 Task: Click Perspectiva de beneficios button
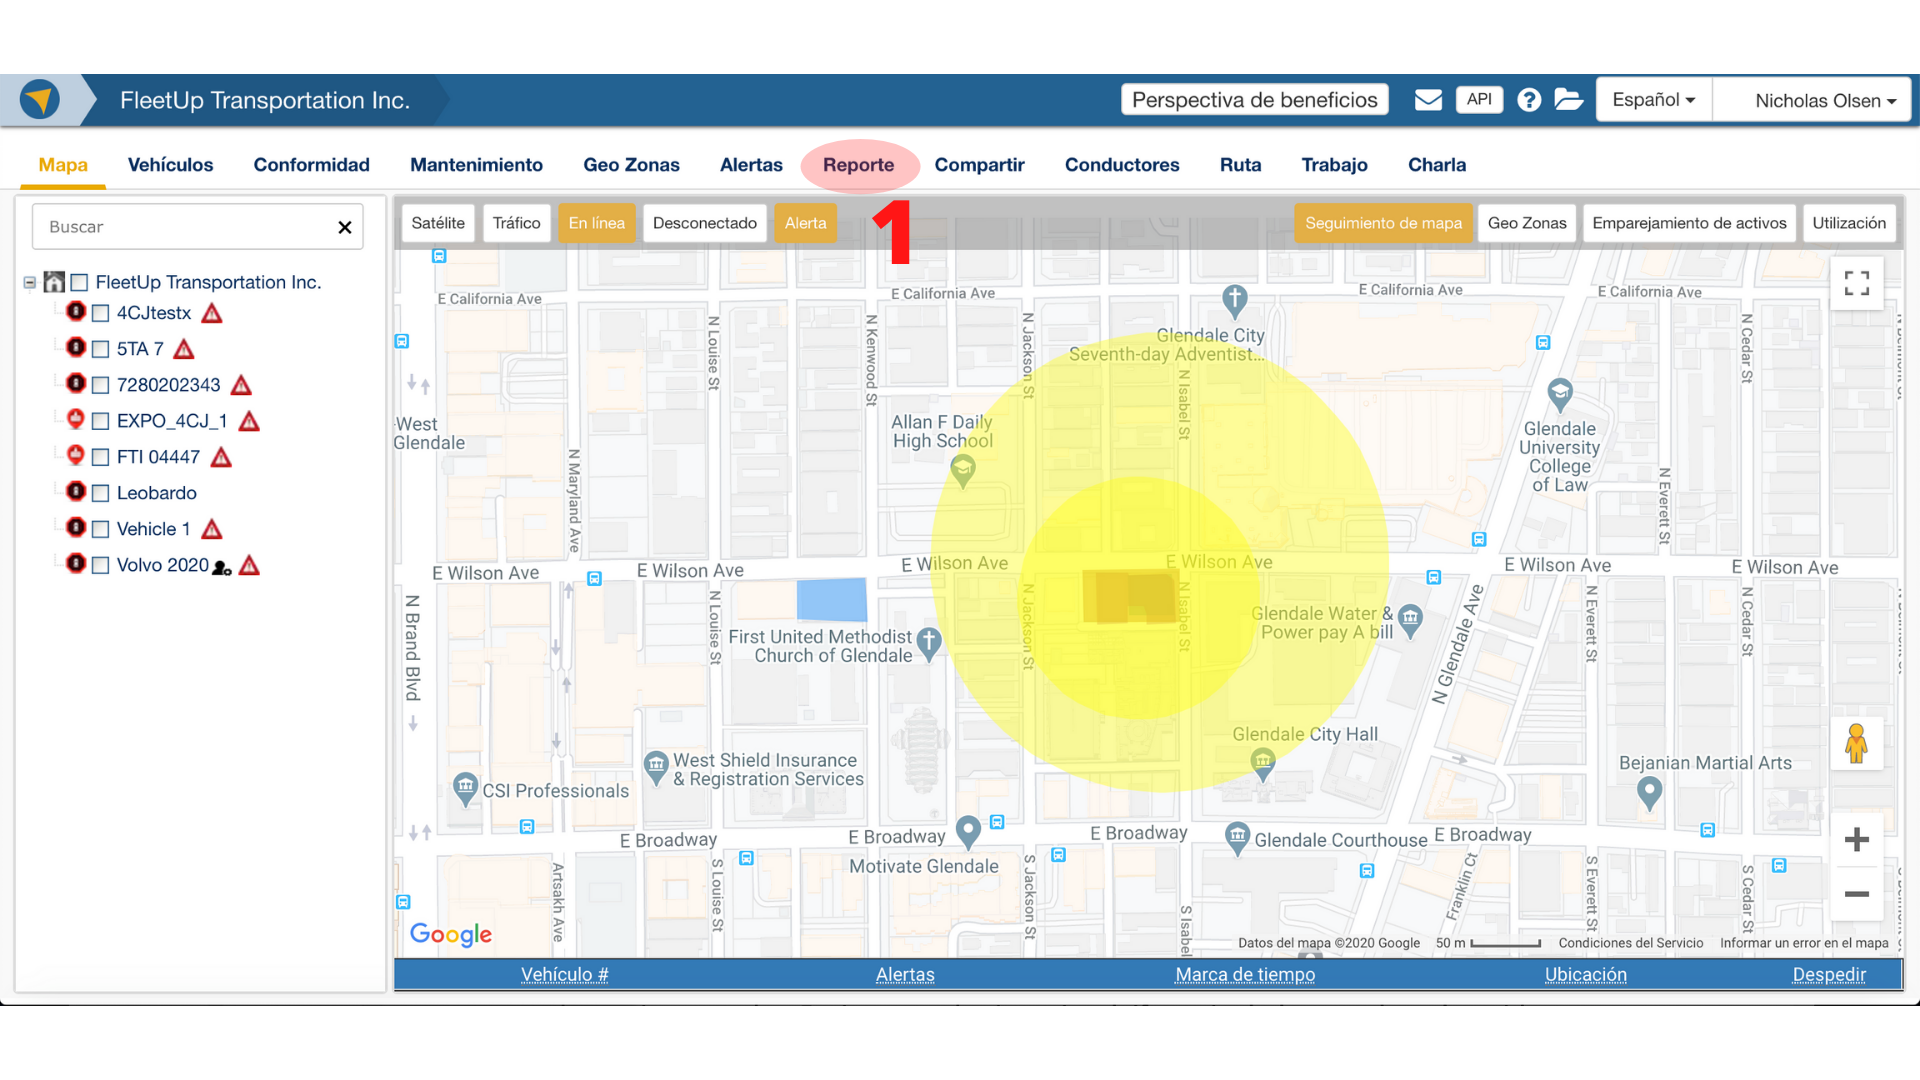pyautogui.click(x=1255, y=100)
